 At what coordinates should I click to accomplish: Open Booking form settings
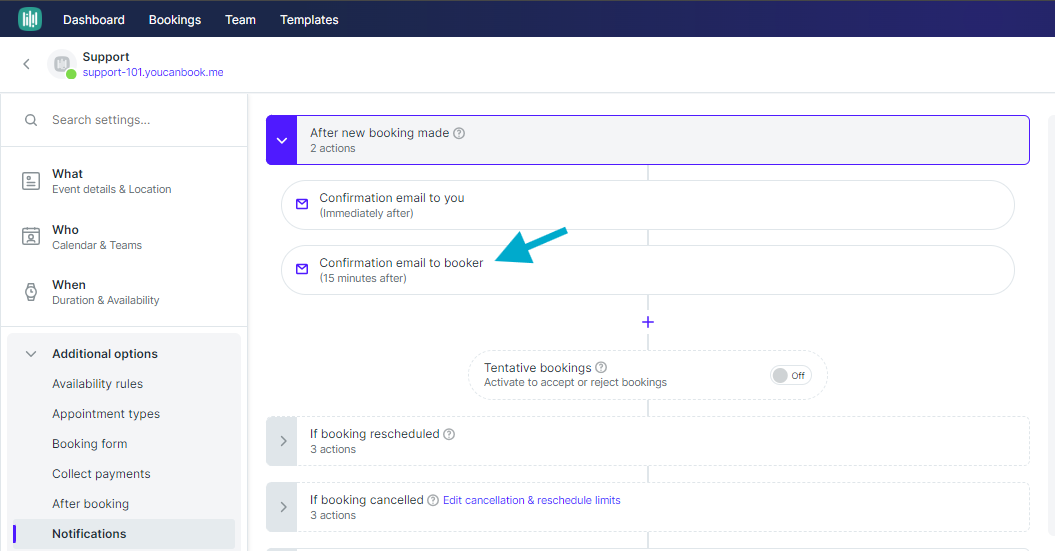click(89, 444)
